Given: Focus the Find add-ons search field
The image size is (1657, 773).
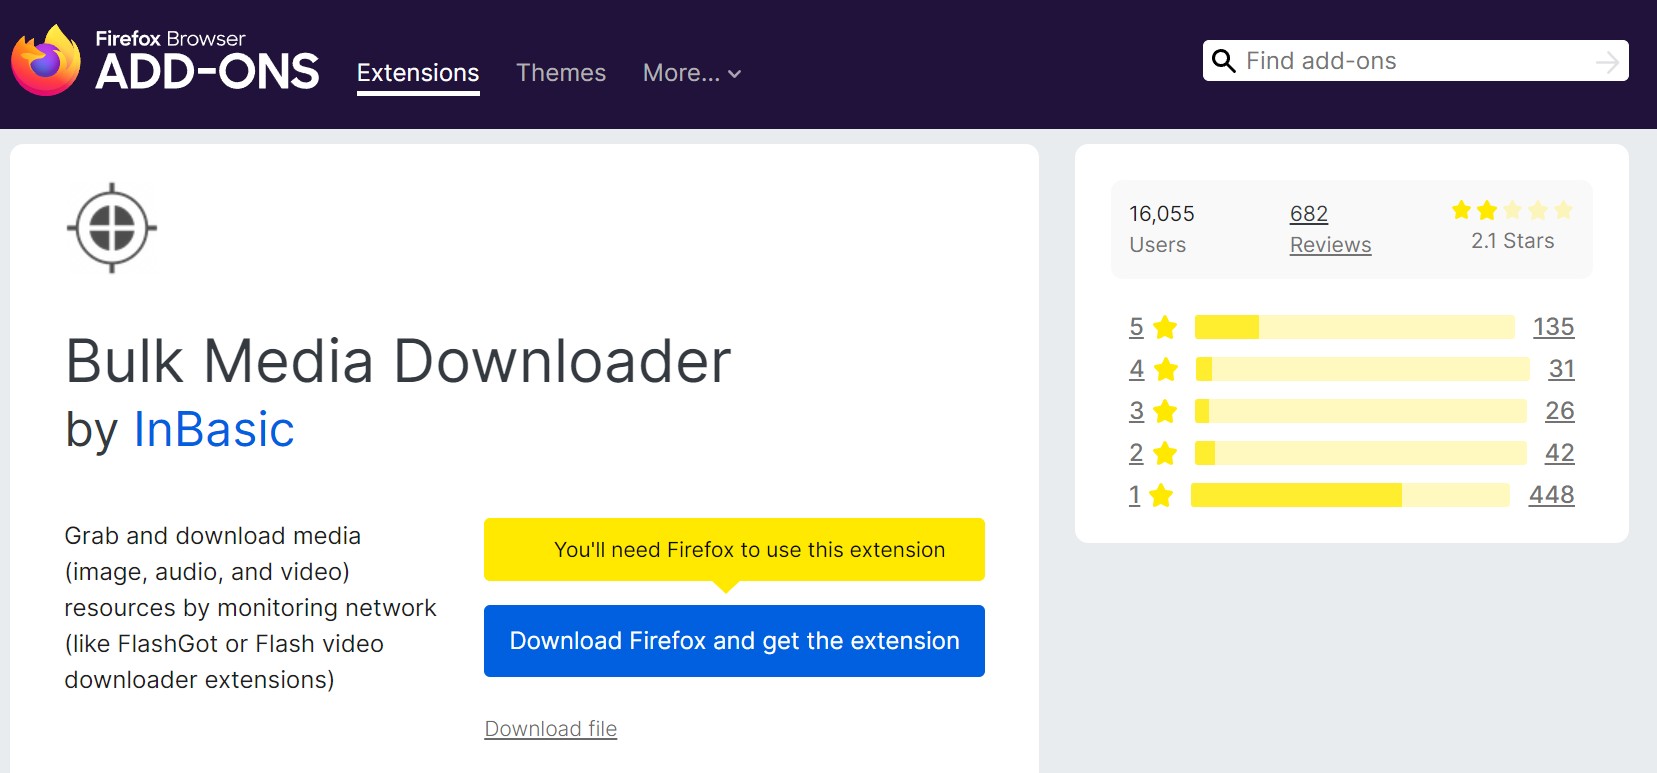Looking at the screenshot, I should (x=1416, y=61).
